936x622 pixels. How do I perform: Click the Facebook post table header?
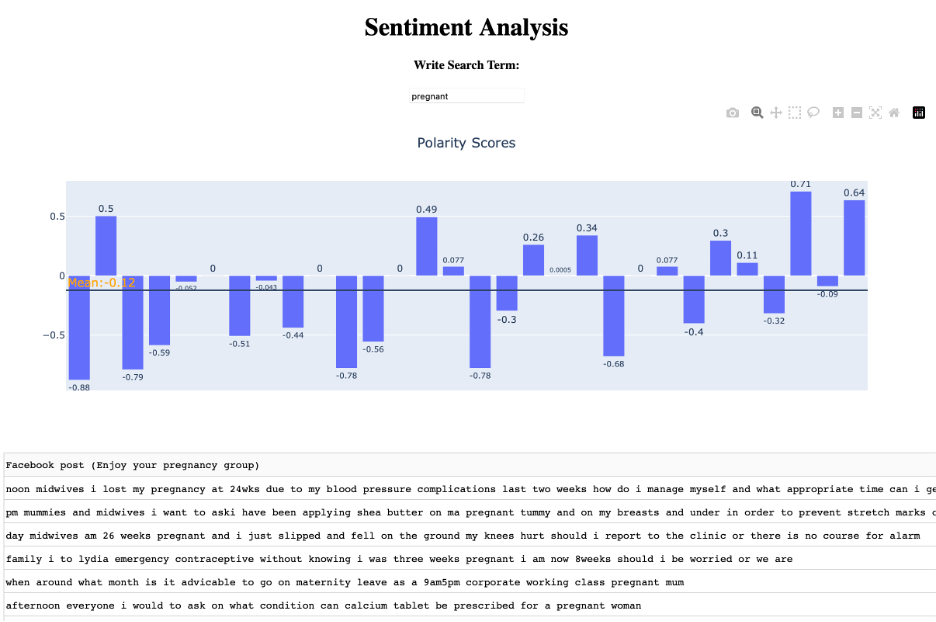coord(133,465)
